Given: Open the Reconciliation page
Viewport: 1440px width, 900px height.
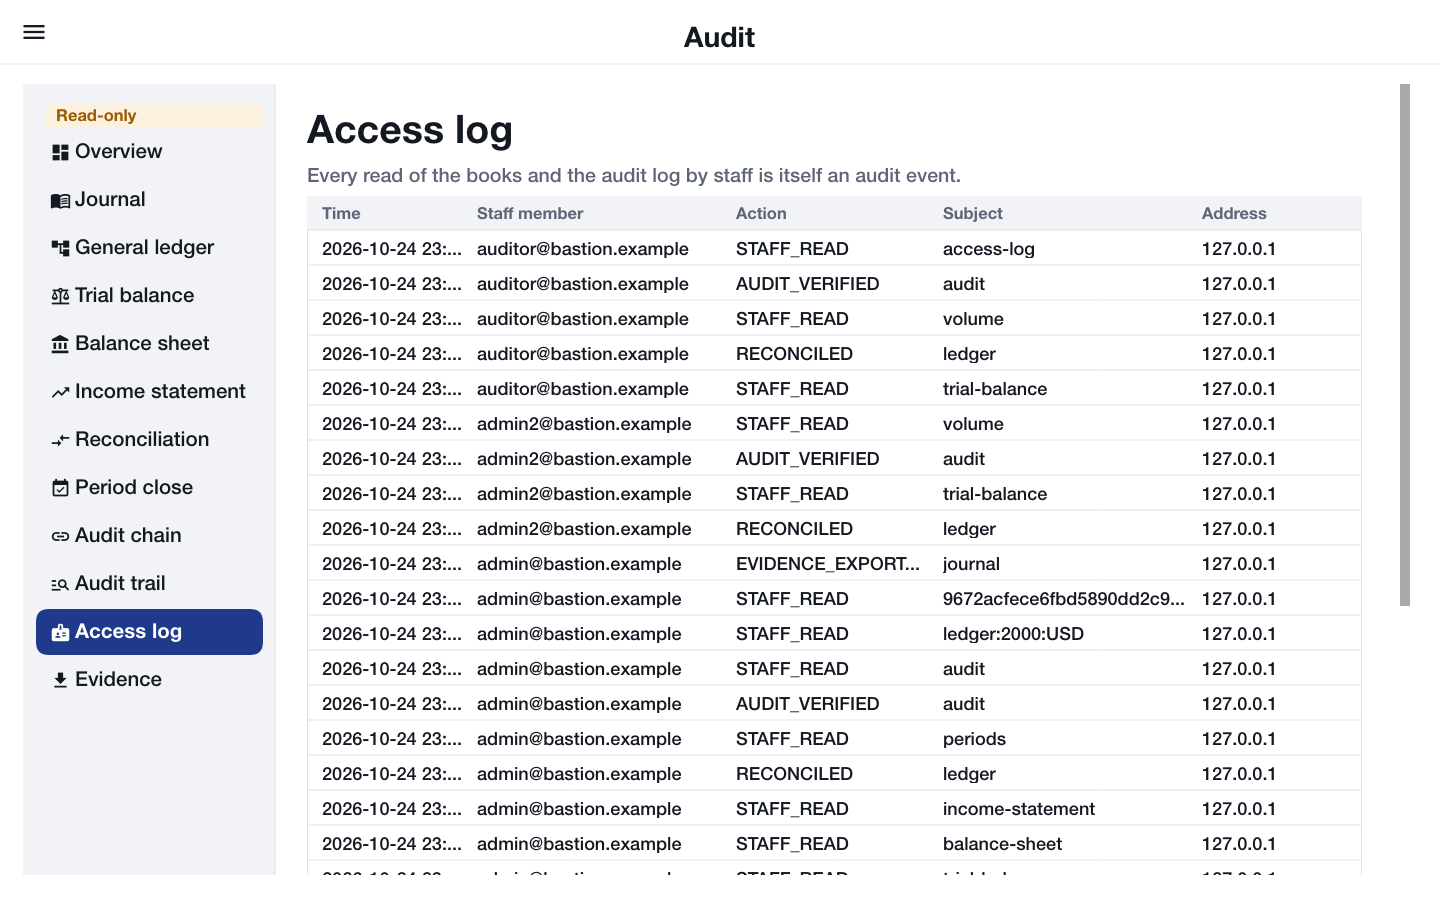Looking at the screenshot, I should tap(149, 440).
